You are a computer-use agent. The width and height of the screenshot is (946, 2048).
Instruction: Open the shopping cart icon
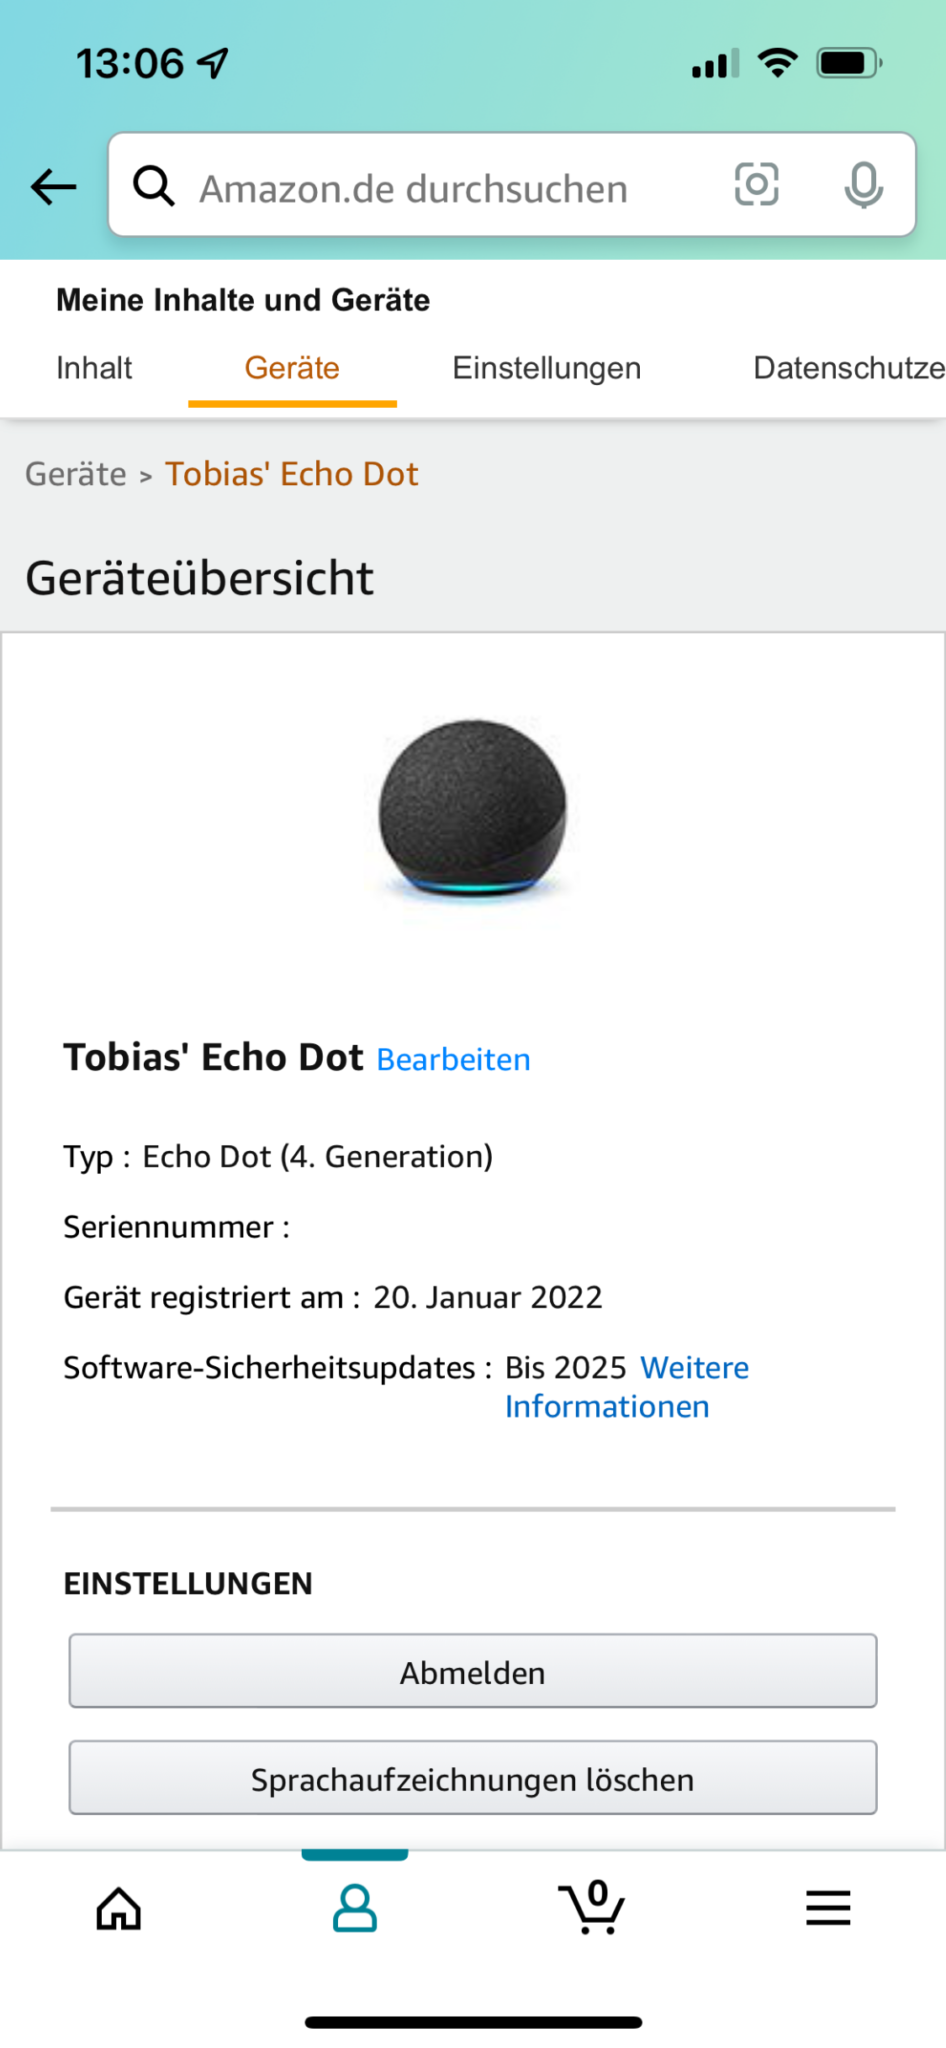point(592,1908)
